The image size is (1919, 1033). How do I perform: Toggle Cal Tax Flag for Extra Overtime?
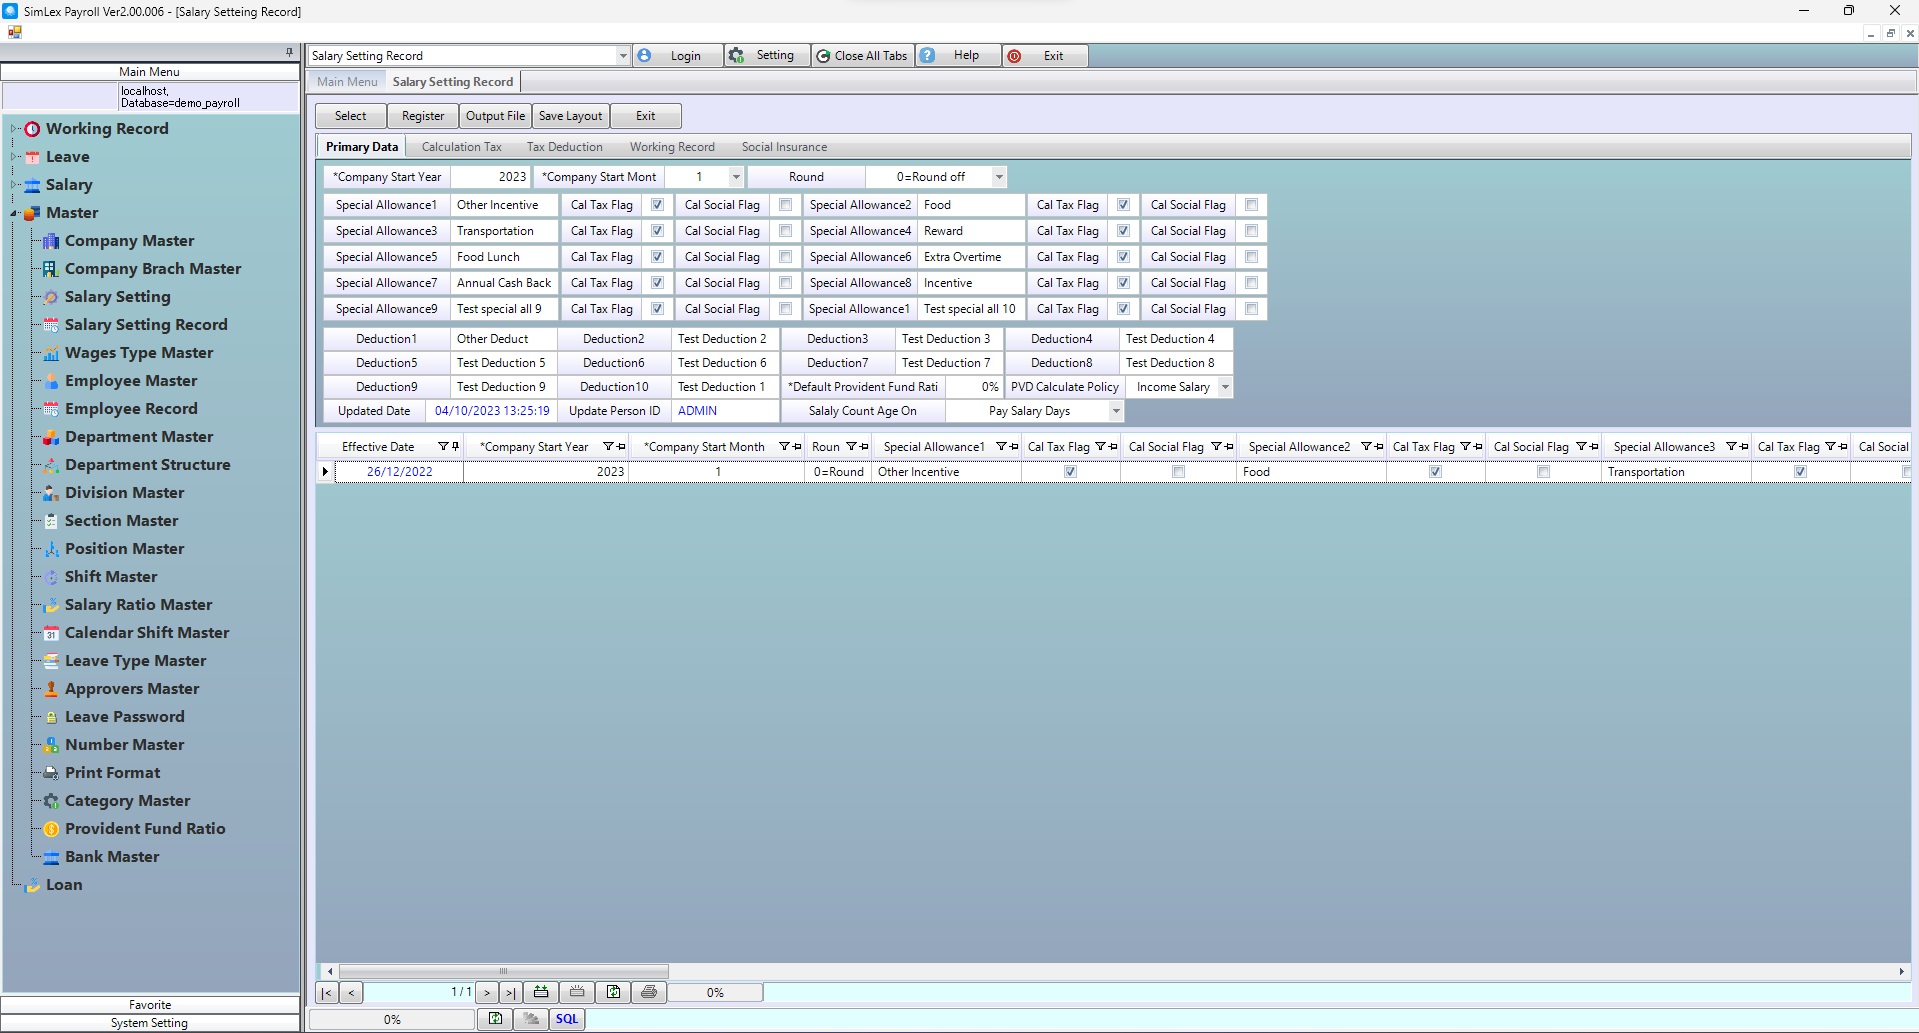pyautogui.click(x=1123, y=257)
